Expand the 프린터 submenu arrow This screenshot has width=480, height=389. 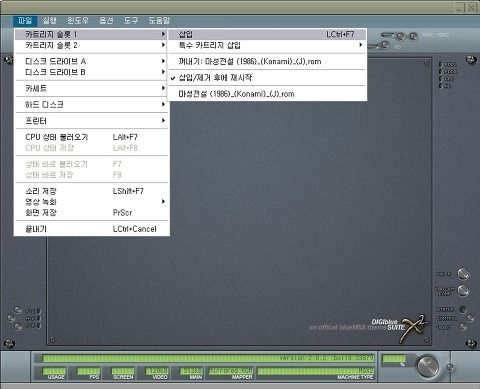click(x=163, y=120)
